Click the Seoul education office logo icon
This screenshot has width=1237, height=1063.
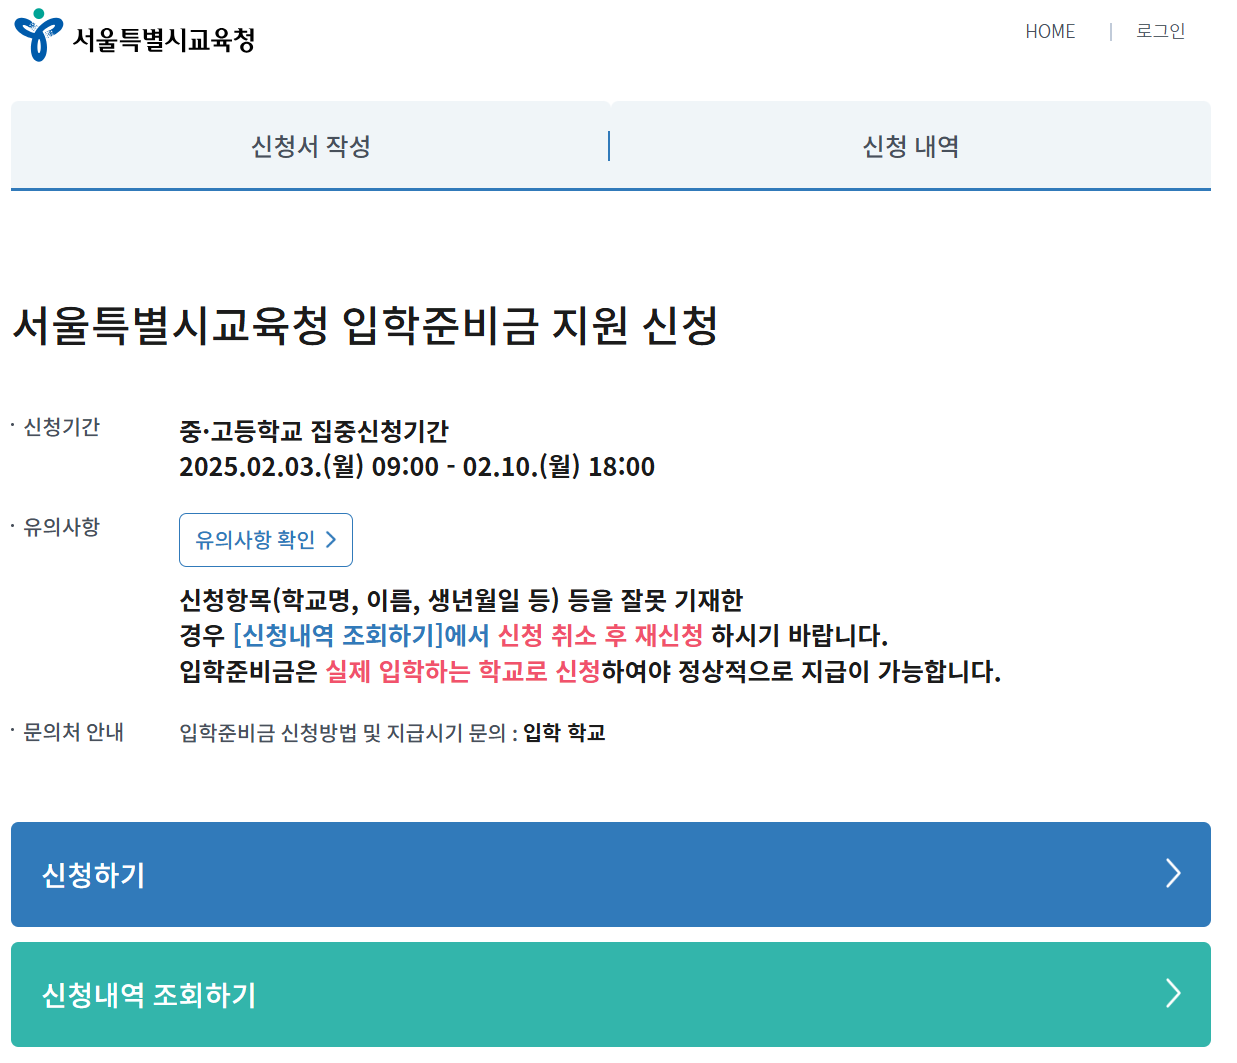[x=38, y=35]
